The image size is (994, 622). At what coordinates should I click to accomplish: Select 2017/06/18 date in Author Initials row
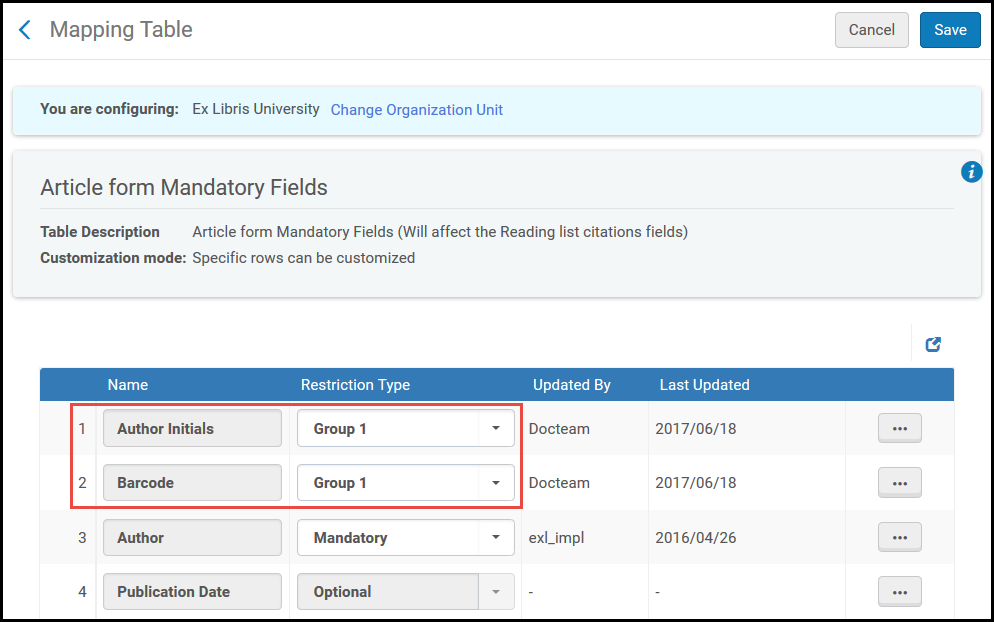click(695, 429)
